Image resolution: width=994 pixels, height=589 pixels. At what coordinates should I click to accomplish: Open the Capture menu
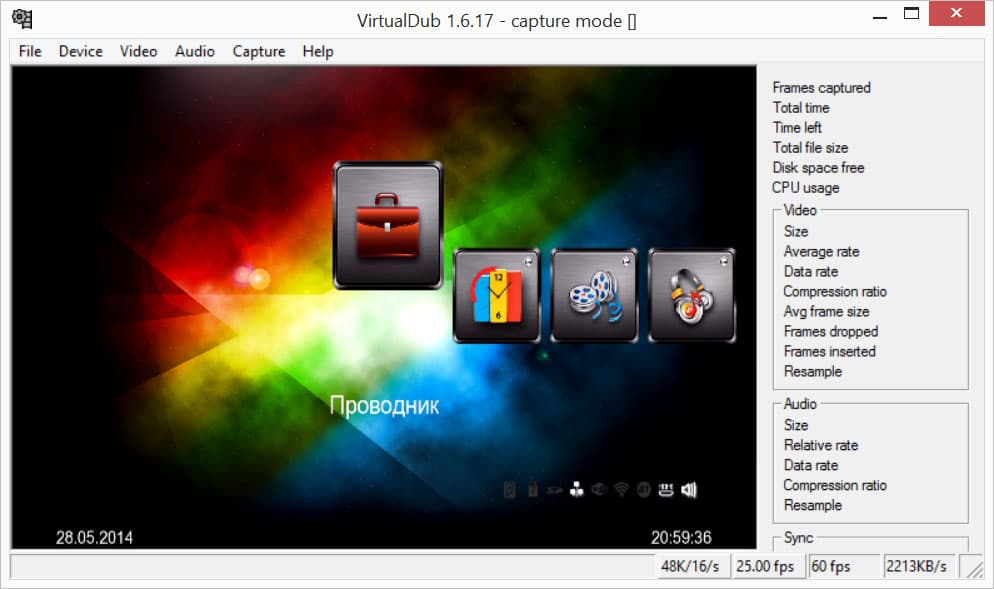click(x=259, y=51)
